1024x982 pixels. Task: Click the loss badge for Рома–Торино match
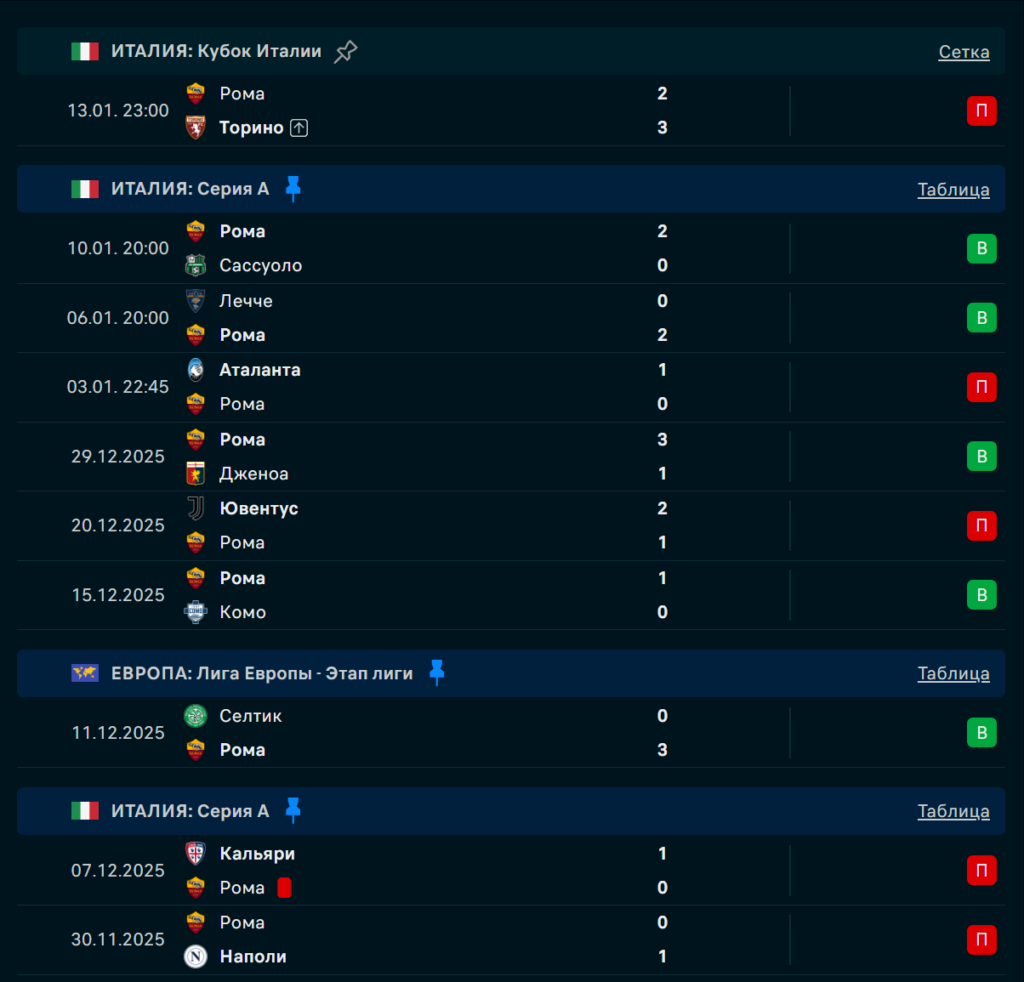tap(981, 111)
